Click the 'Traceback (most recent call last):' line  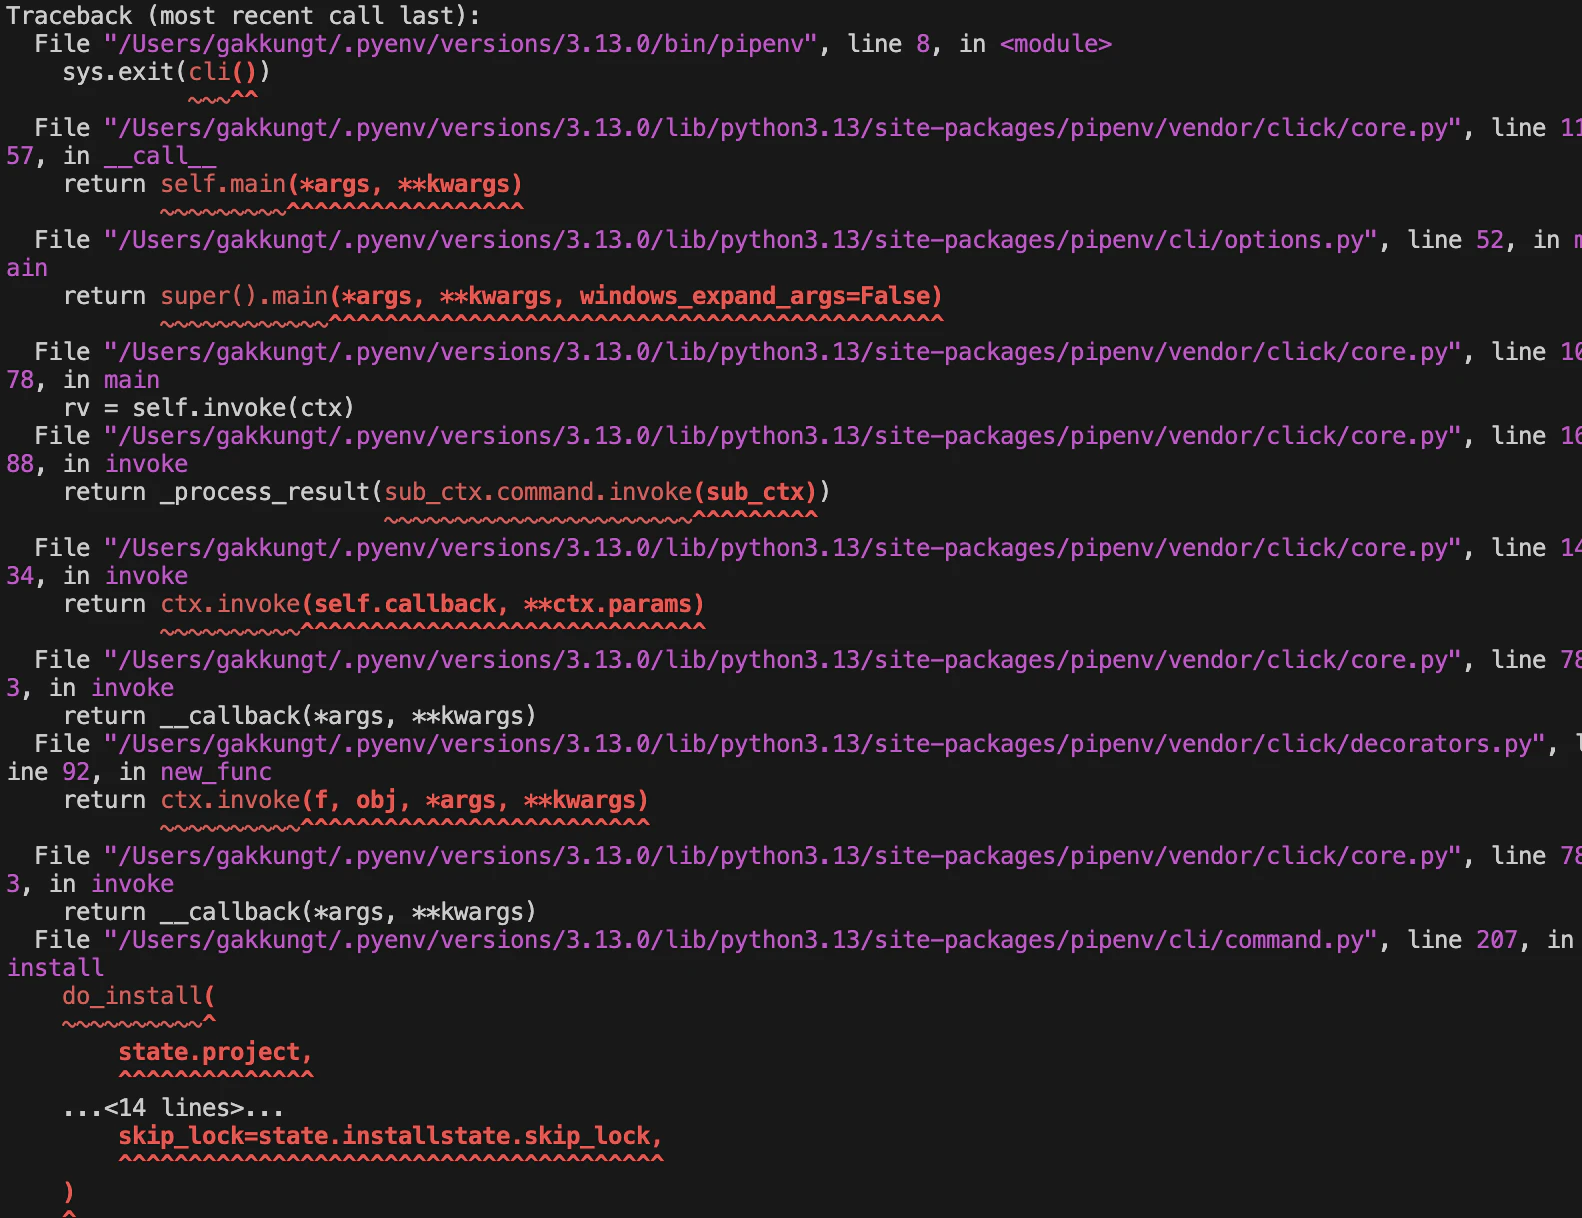(x=243, y=16)
